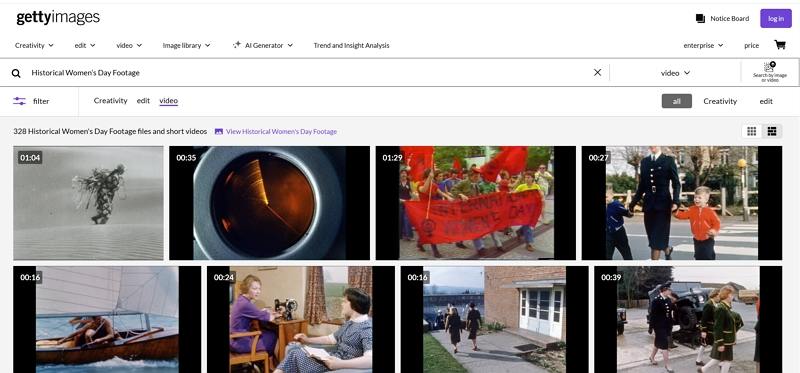The width and height of the screenshot is (800, 373).
Task: Expand the Image library menu
Action: (x=186, y=45)
